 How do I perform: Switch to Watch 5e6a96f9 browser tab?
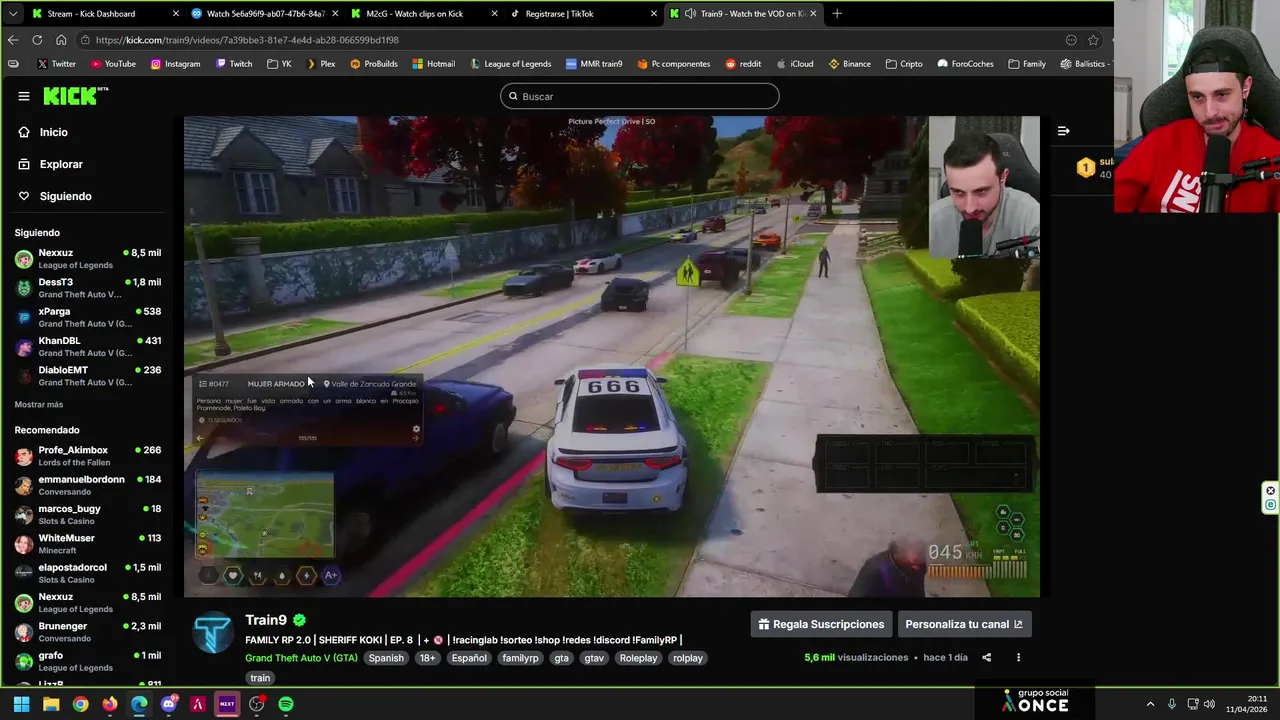click(264, 14)
